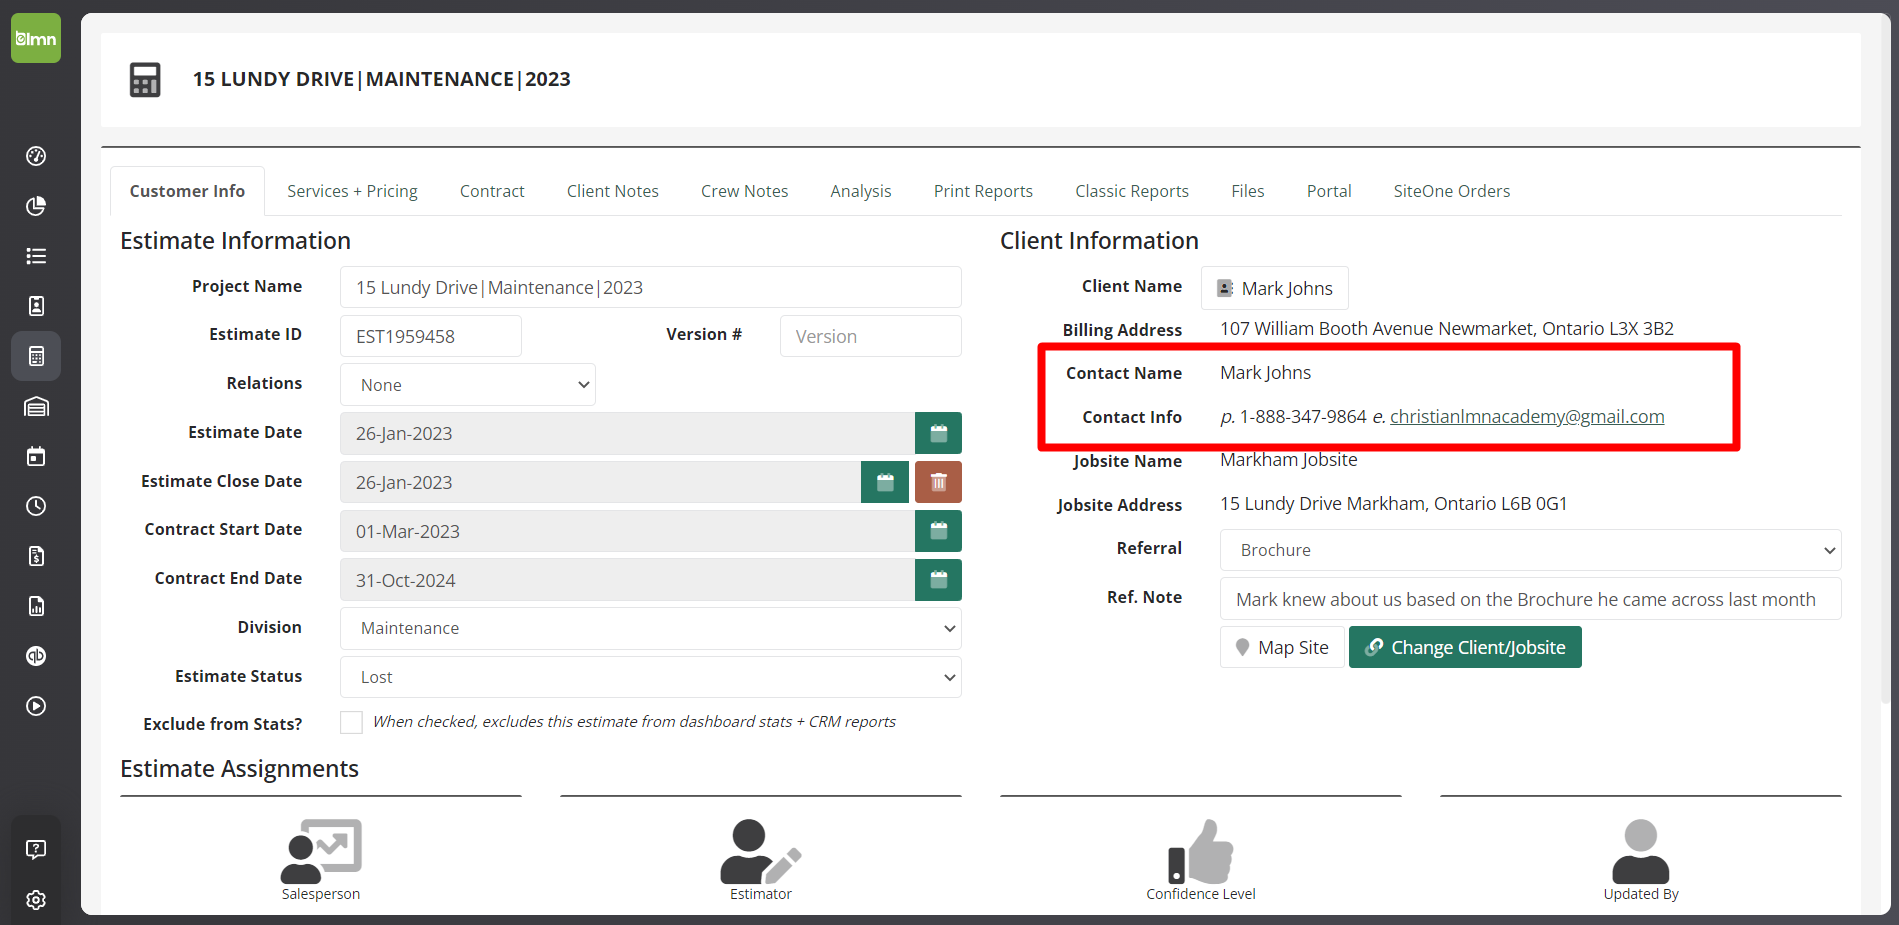
Task: Click the Ref. Note input field
Action: (1531, 599)
